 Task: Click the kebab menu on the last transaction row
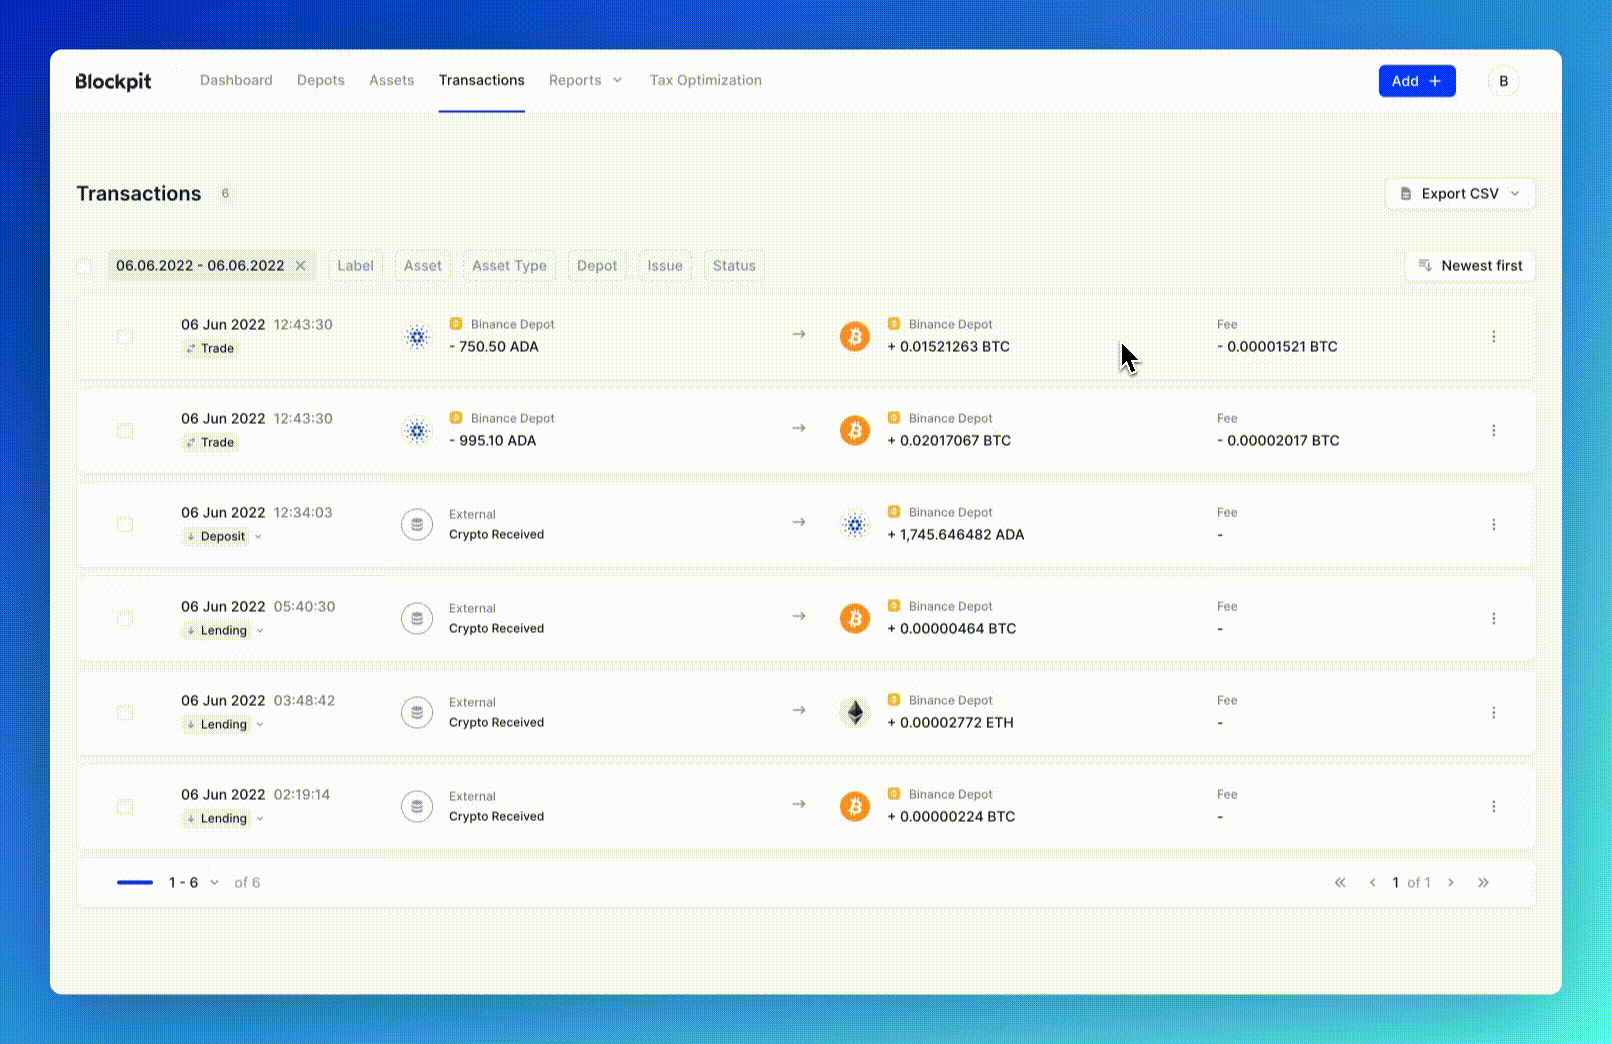(x=1494, y=806)
